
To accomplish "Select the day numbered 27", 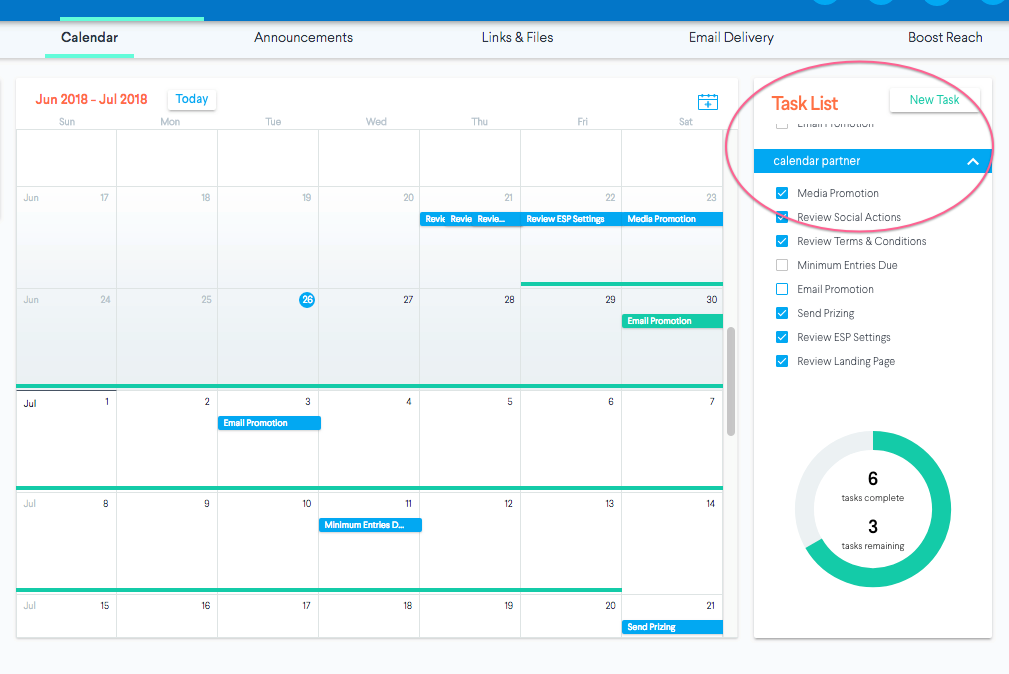I will tap(408, 299).
